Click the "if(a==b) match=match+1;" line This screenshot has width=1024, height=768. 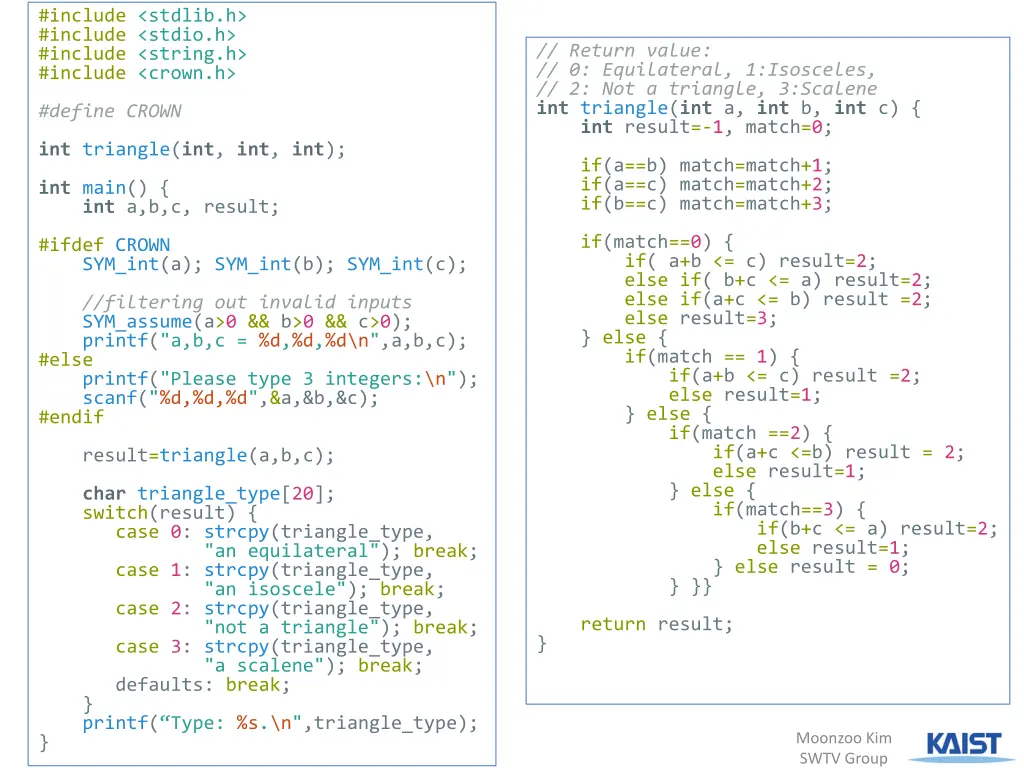click(707, 165)
